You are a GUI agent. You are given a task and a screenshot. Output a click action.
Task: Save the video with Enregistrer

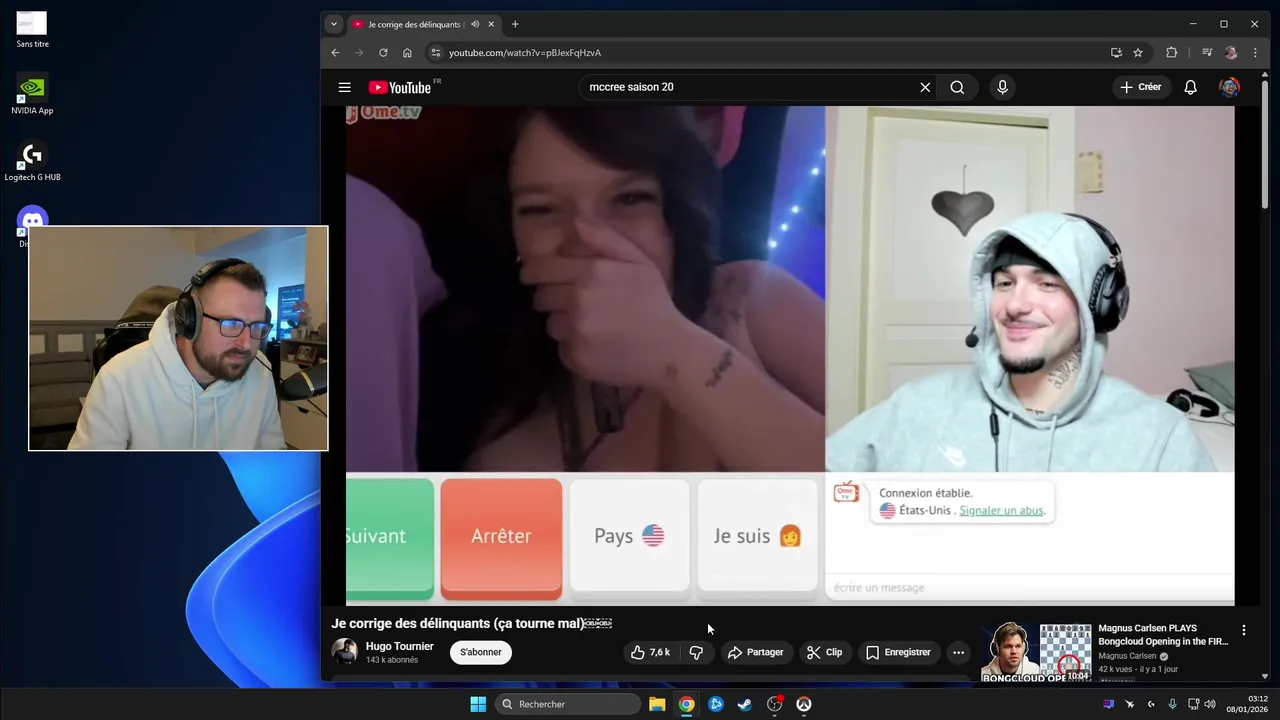pos(898,652)
